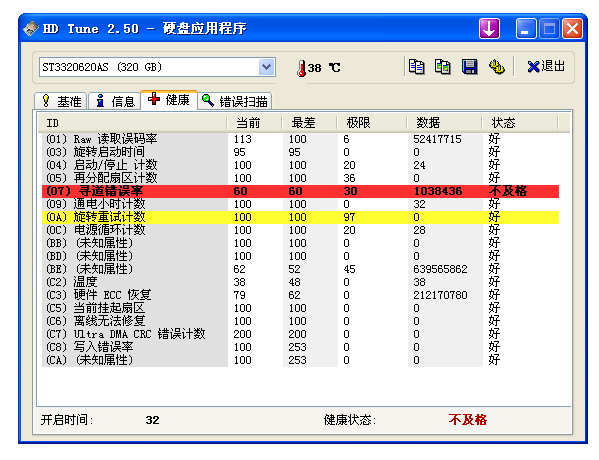Save screenshot with floppy disk icon
This screenshot has height=460, width=599.
click(x=469, y=67)
